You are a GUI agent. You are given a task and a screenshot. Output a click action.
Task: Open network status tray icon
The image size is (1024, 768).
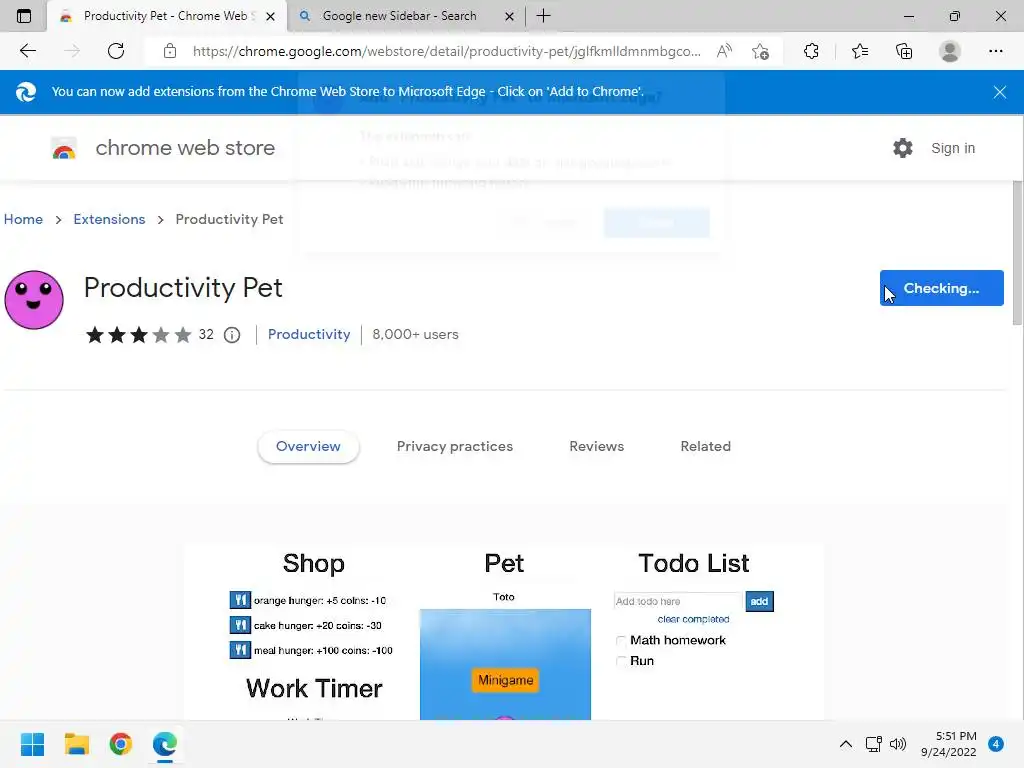pyautogui.click(x=873, y=744)
